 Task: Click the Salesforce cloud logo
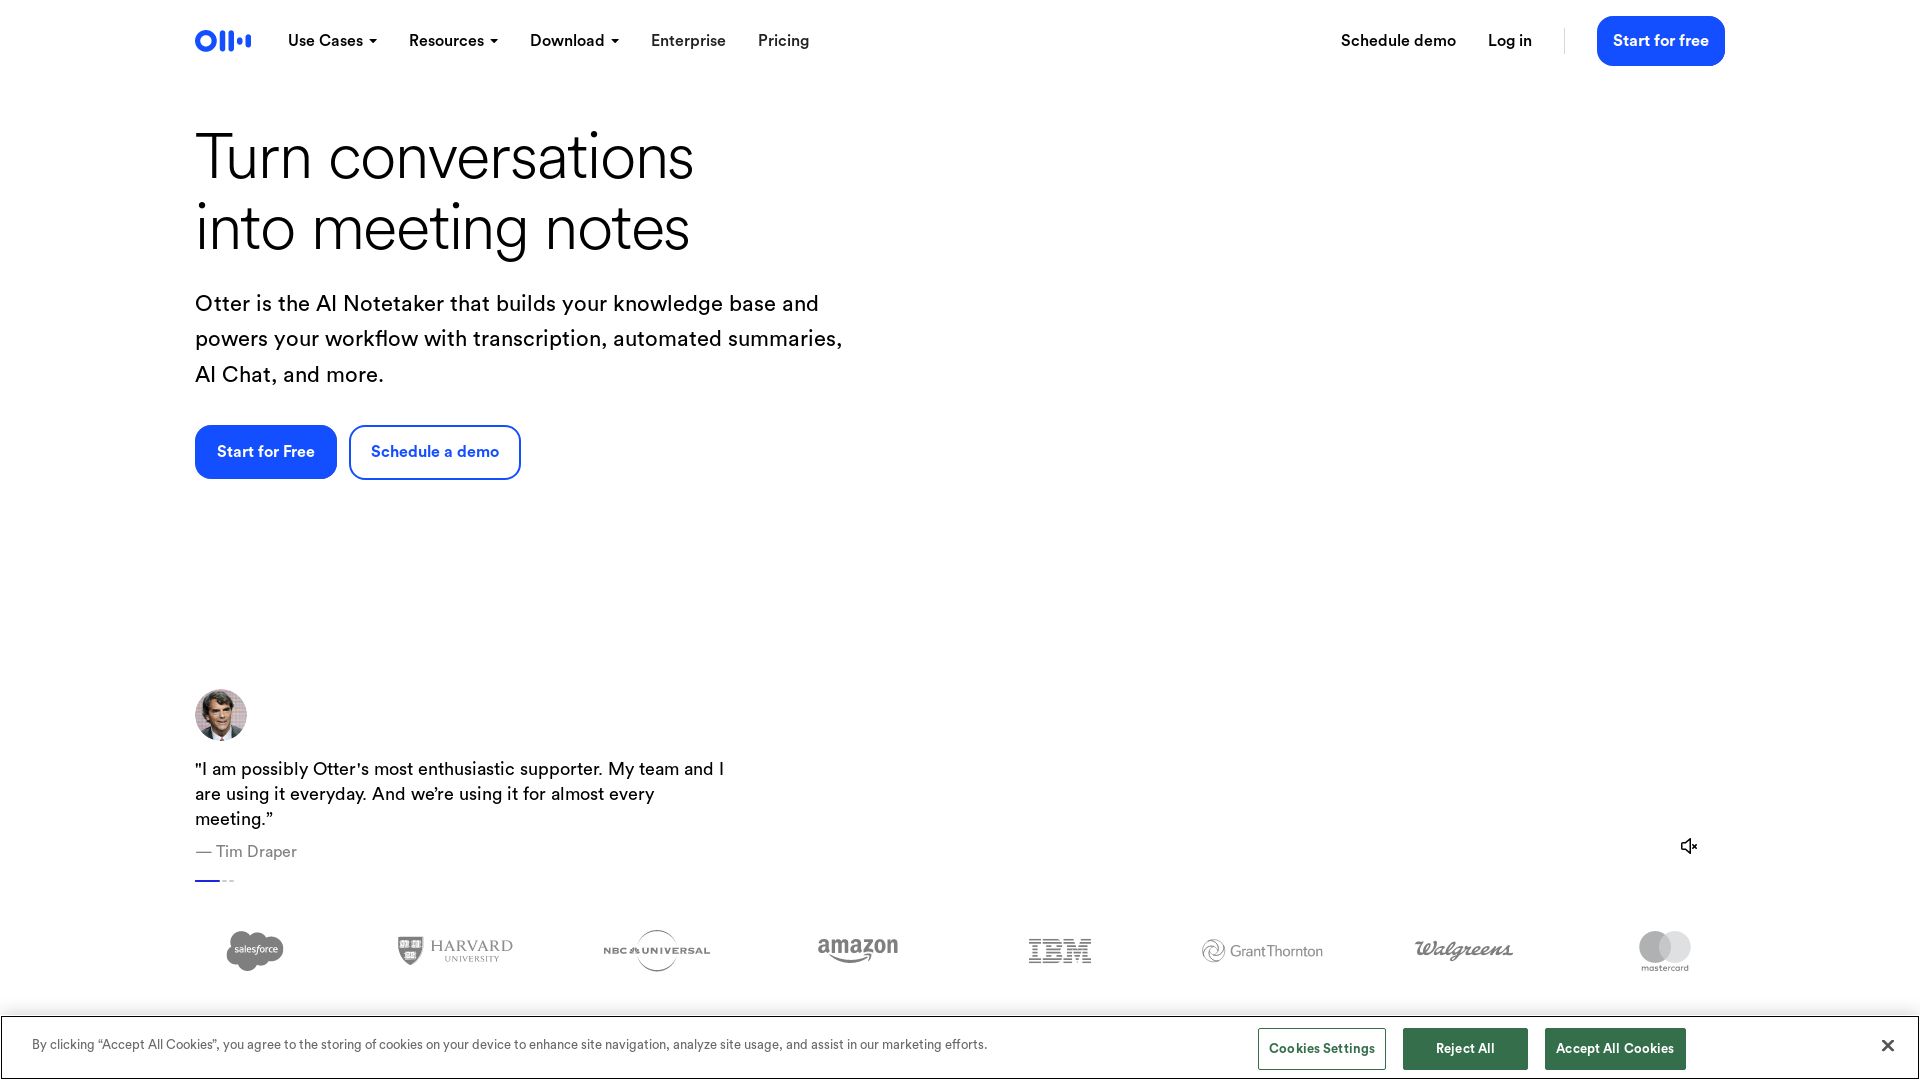coord(255,950)
